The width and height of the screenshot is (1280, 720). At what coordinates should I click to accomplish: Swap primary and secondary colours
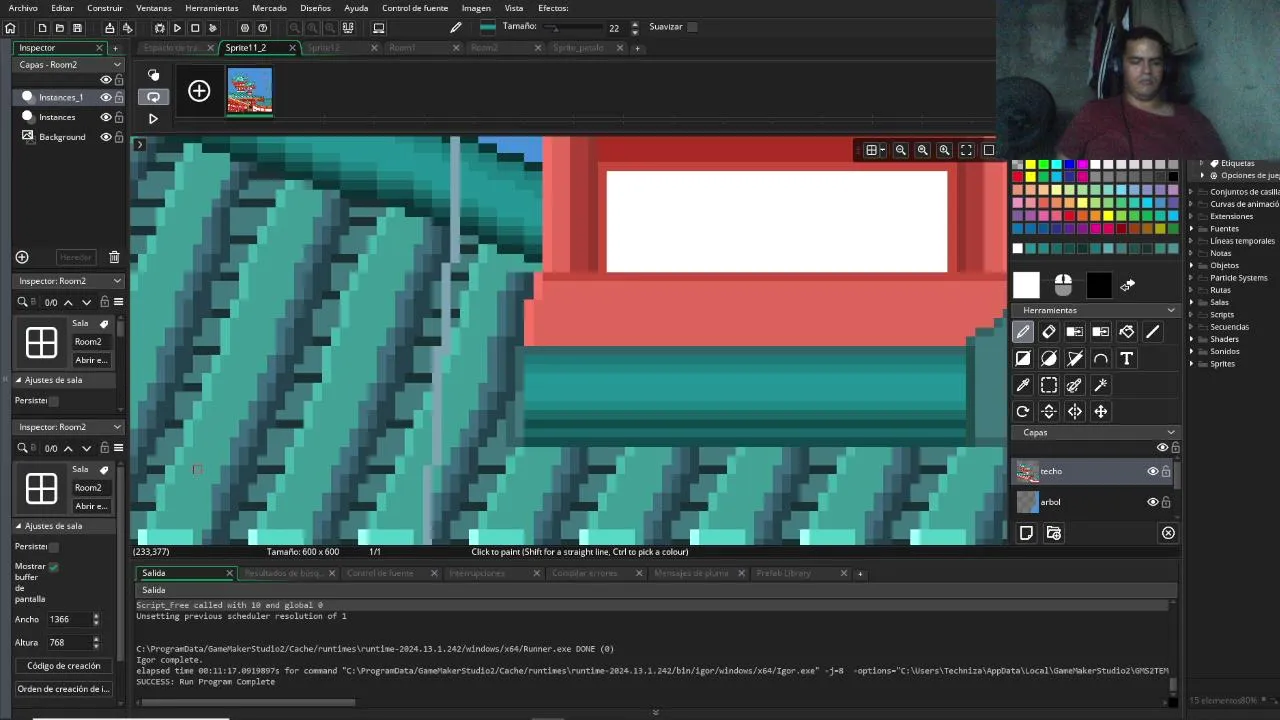[x=1127, y=286]
